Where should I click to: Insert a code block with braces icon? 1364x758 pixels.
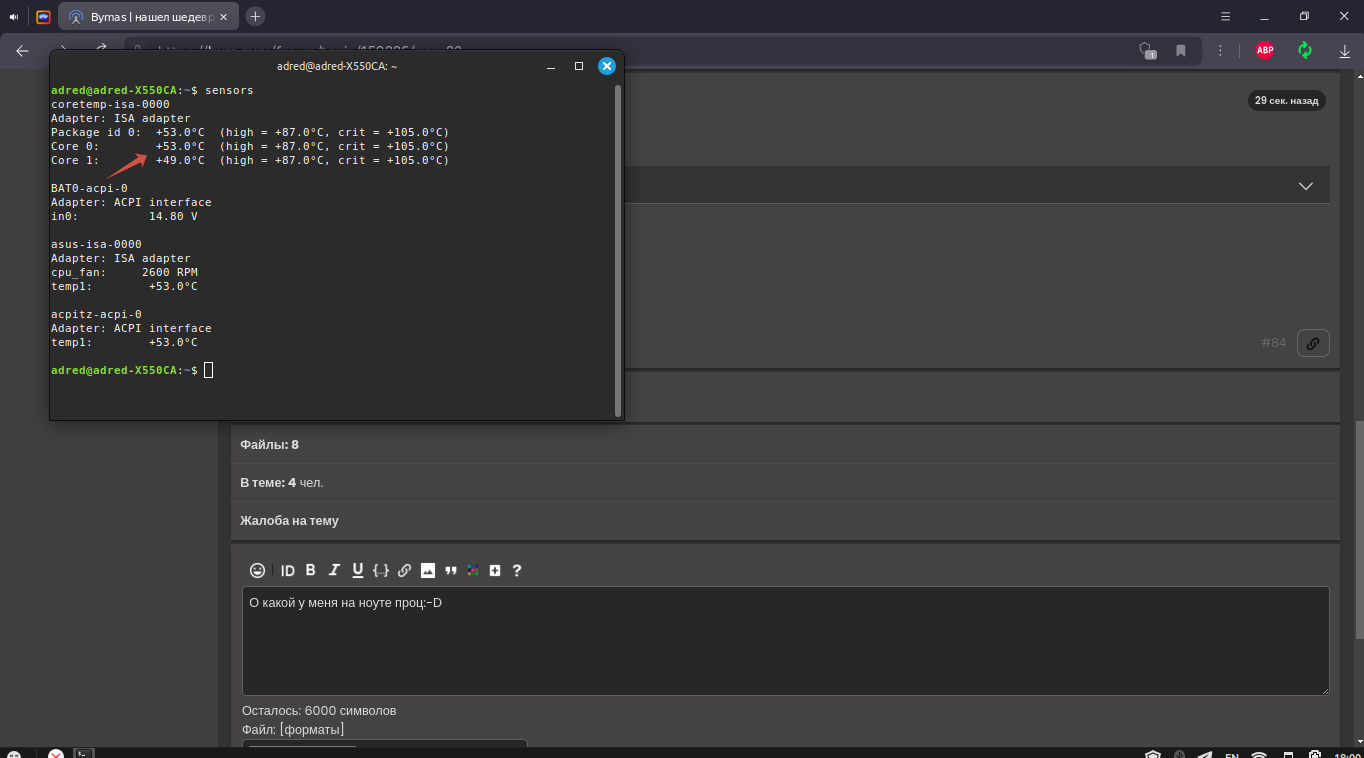(x=381, y=570)
